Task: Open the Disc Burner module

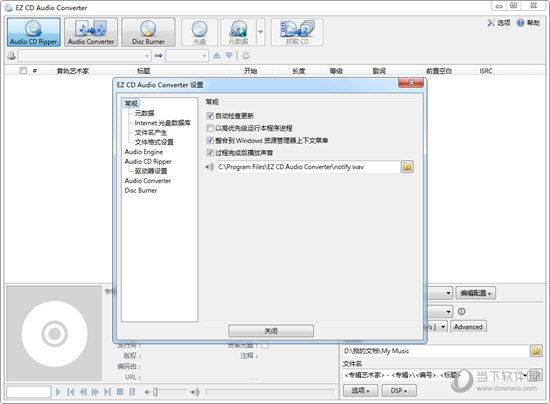Action: pyautogui.click(x=148, y=32)
